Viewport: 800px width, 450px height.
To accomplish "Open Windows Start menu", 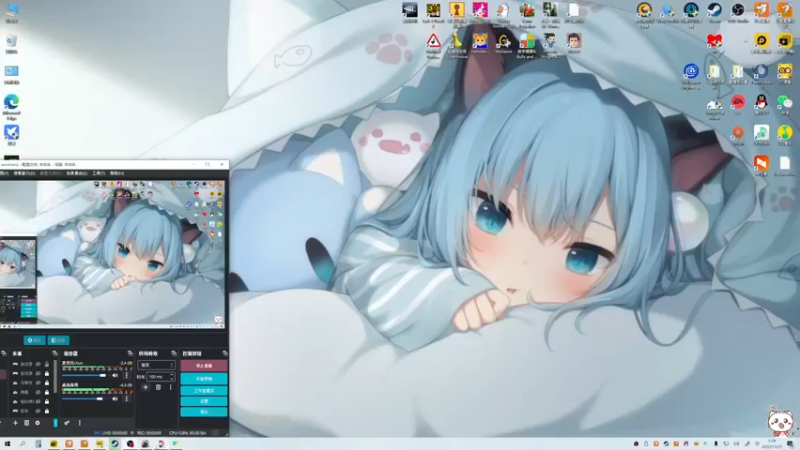I will tap(7, 444).
